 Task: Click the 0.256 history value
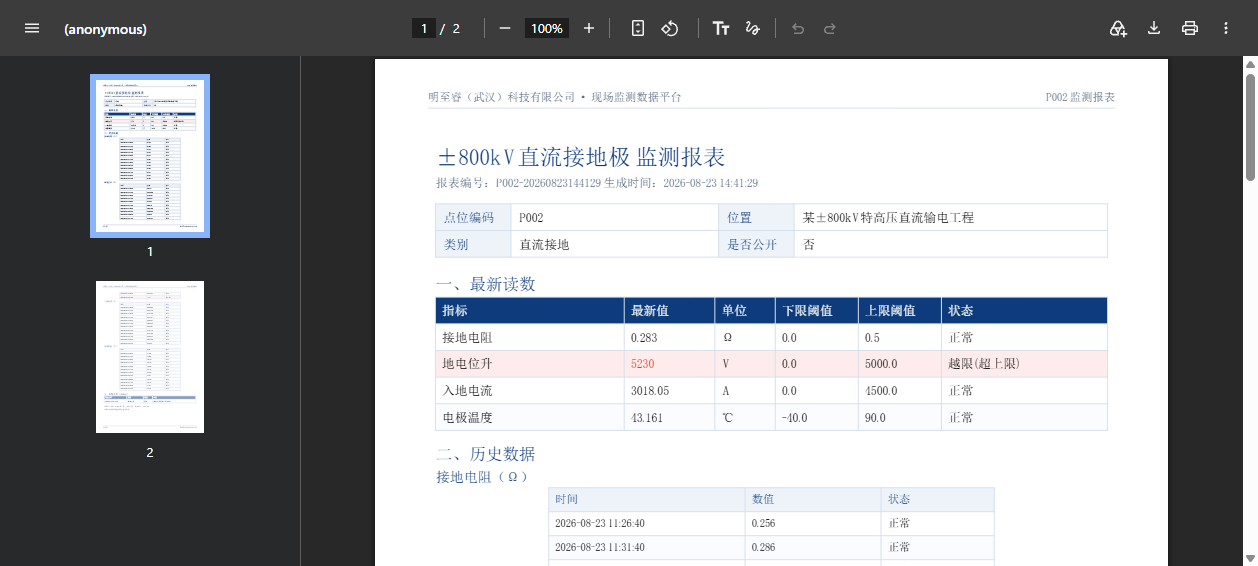[815, 523]
